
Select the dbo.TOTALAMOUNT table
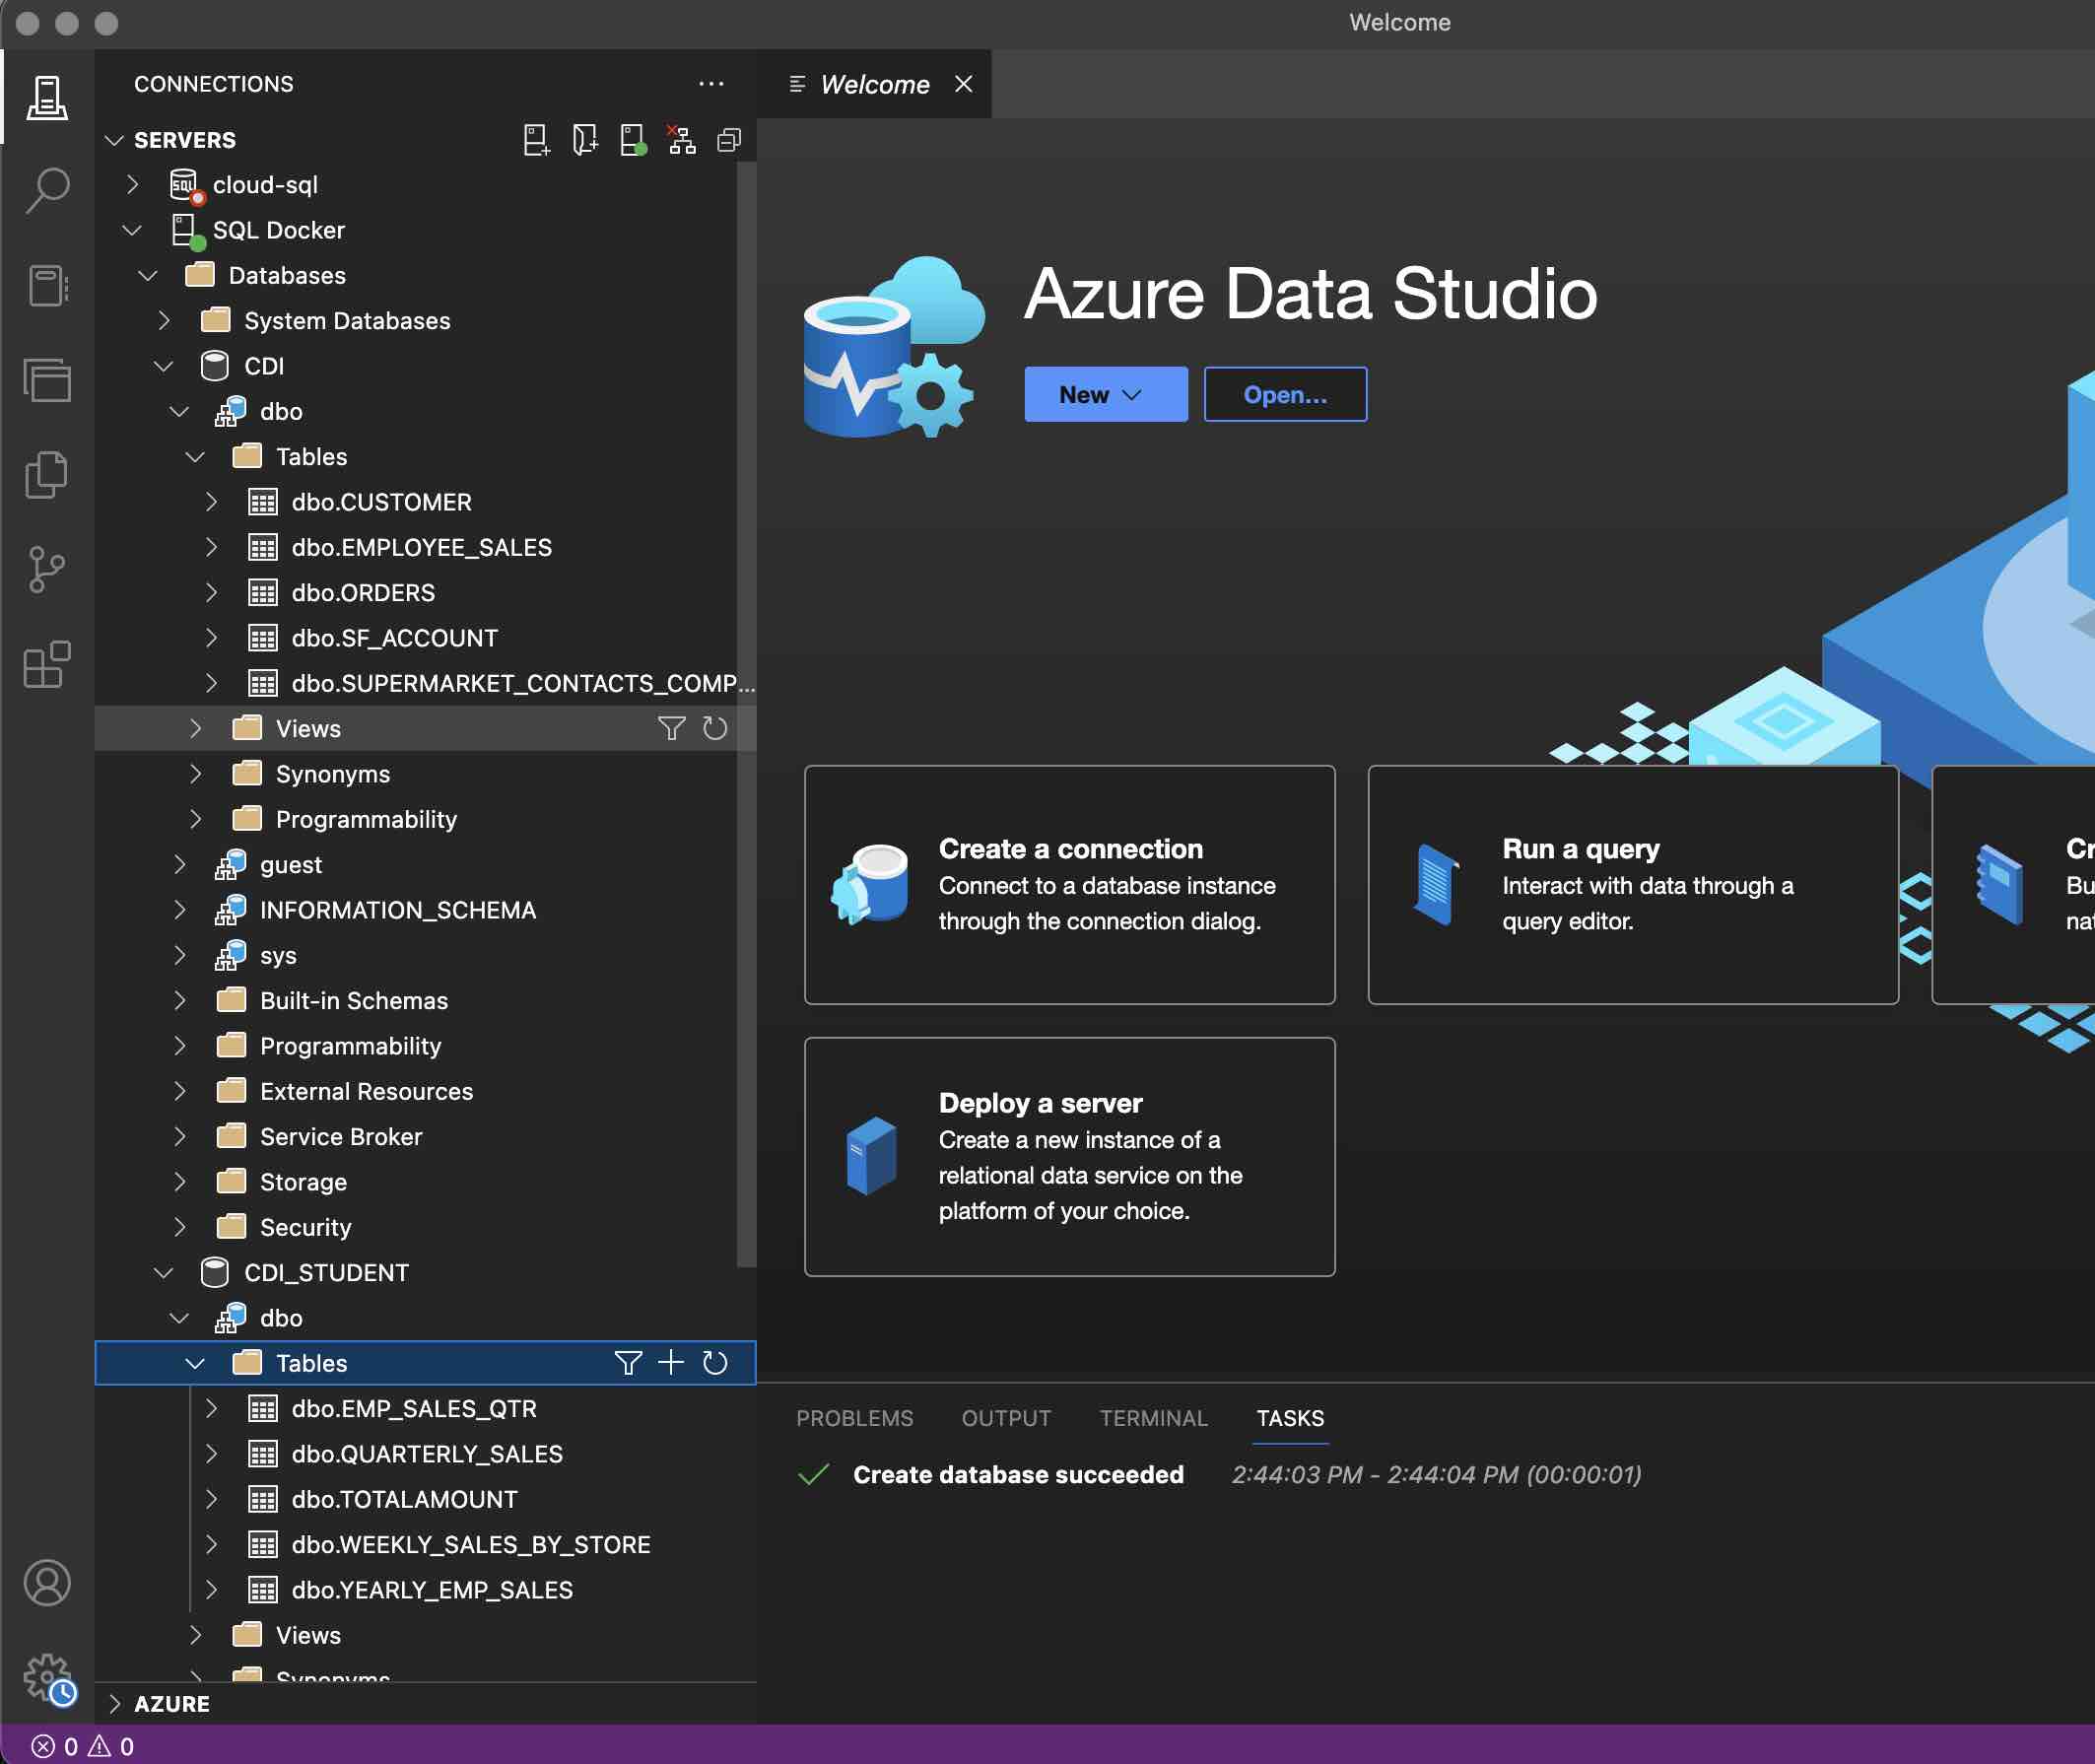(x=404, y=1499)
